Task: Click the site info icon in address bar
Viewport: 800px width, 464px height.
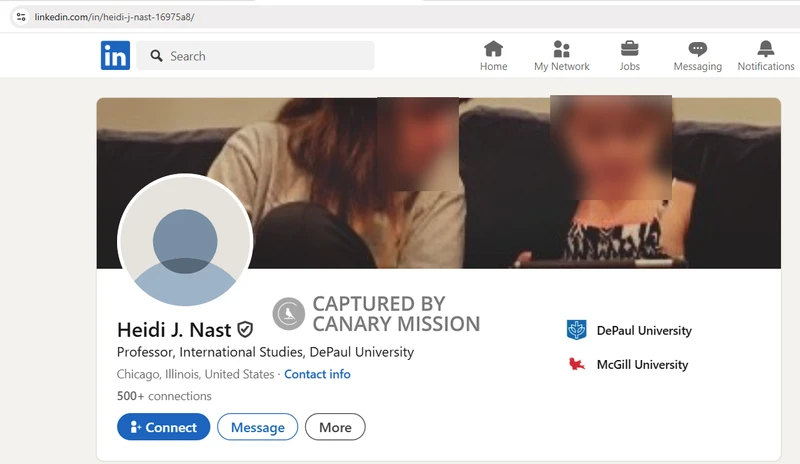Action: (x=20, y=17)
